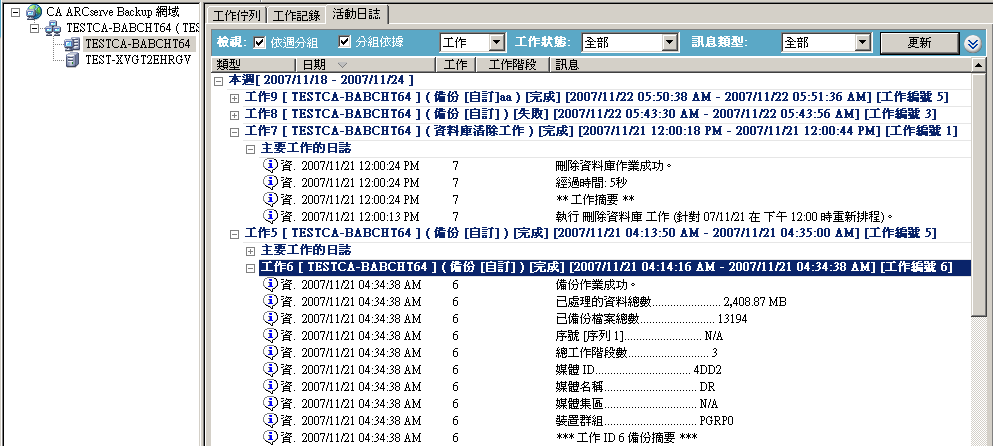The height and width of the screenshot is (446, 993).
Task: Click the 更新 refresh button
Action: tap(919, 43)
